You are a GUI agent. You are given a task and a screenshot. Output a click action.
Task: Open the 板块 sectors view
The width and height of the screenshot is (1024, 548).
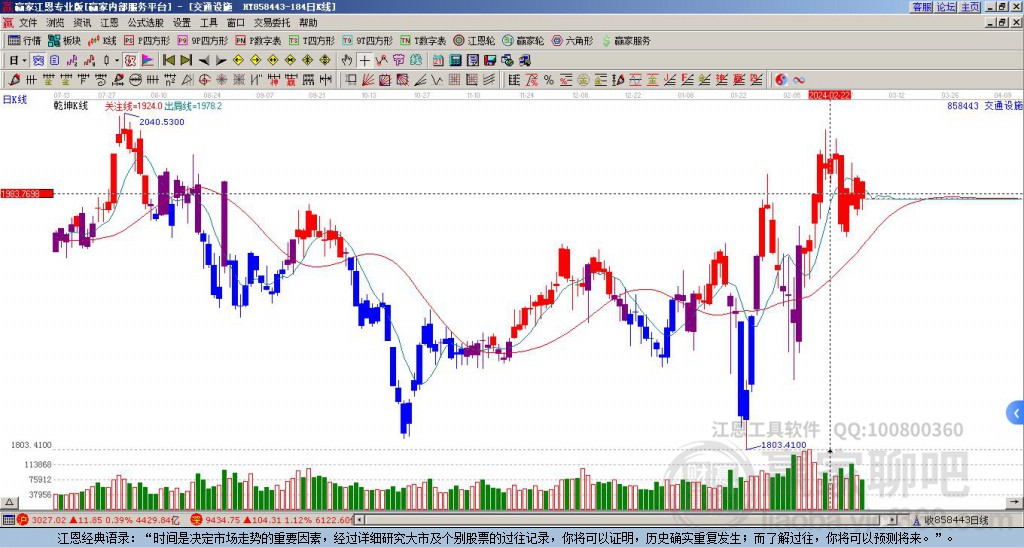65,40
